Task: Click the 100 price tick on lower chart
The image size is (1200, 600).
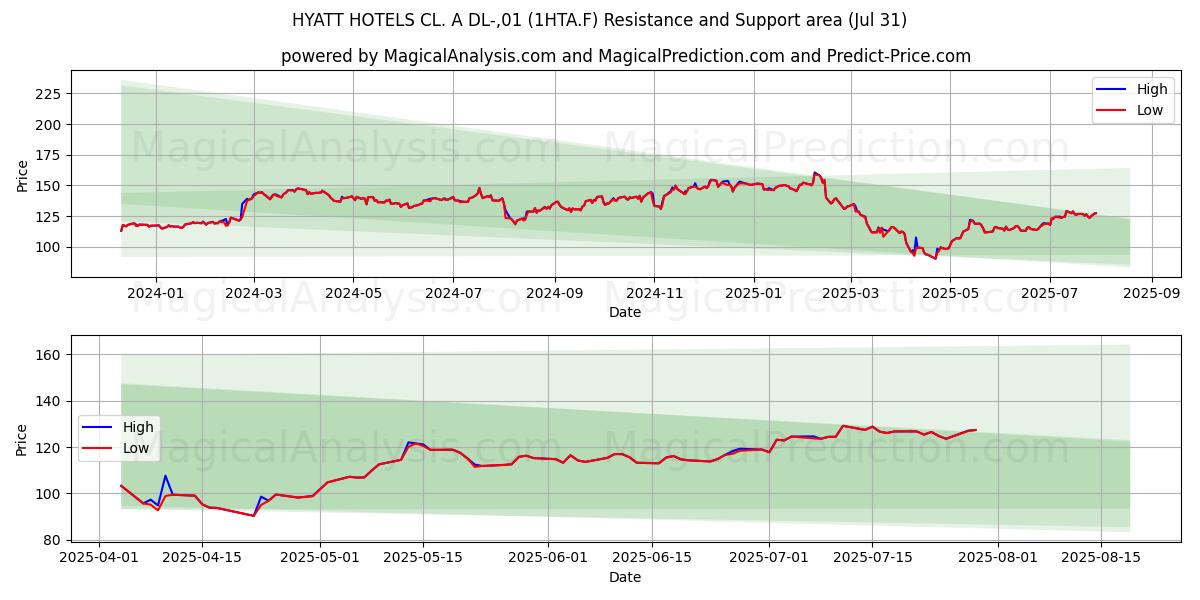Action: click(x=50, y=494)
